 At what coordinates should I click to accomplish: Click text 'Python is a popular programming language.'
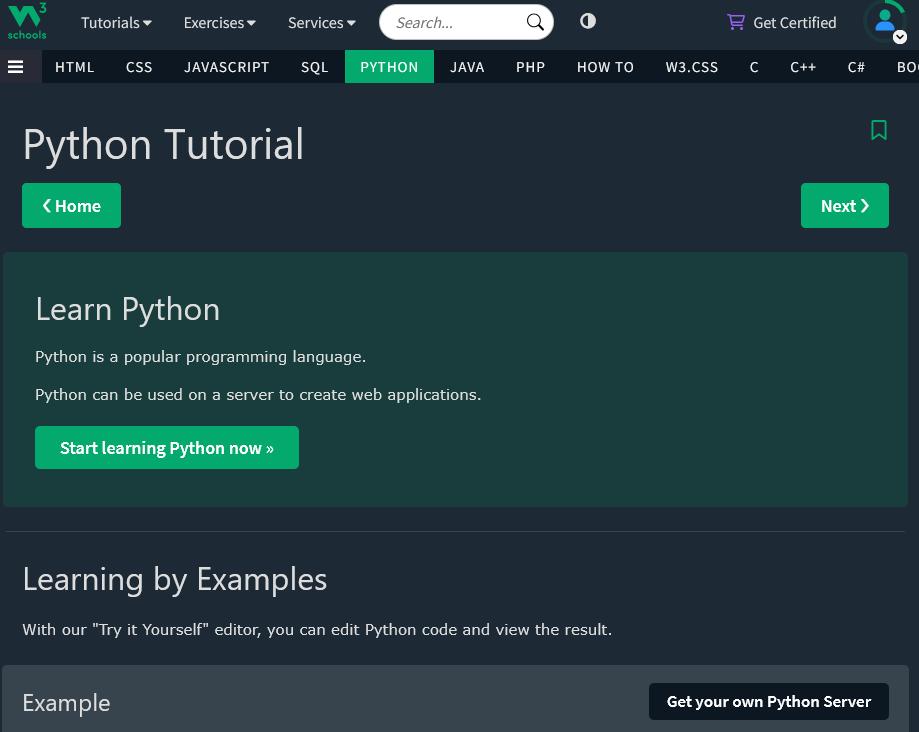(200, 357)
